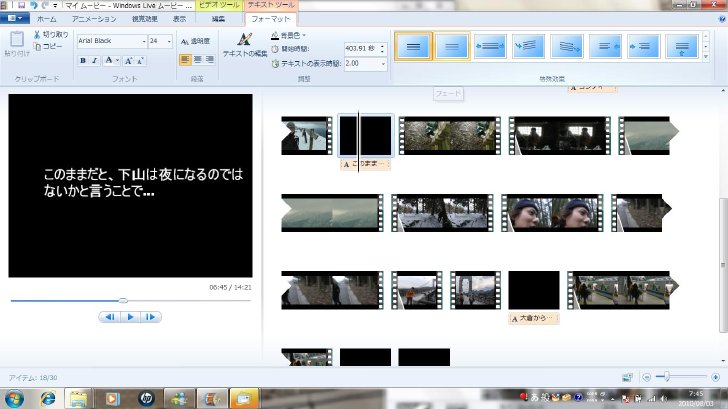Click the preview seek bar handle
Screen dimensions: 728x409
123,300
